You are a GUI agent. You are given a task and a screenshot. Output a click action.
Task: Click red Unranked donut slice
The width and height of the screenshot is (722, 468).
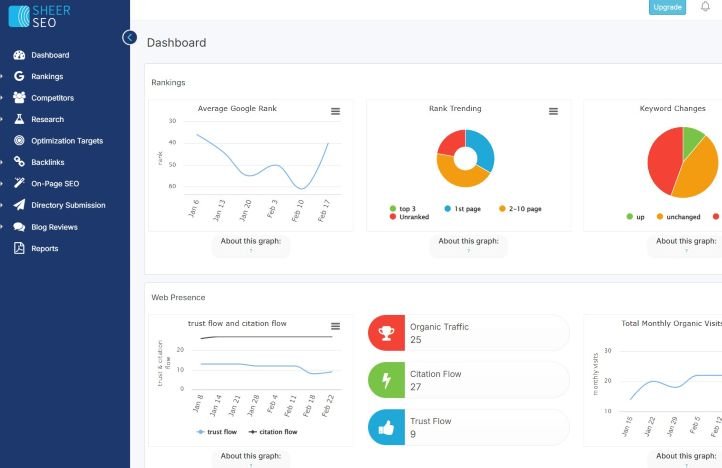(450, 142)
